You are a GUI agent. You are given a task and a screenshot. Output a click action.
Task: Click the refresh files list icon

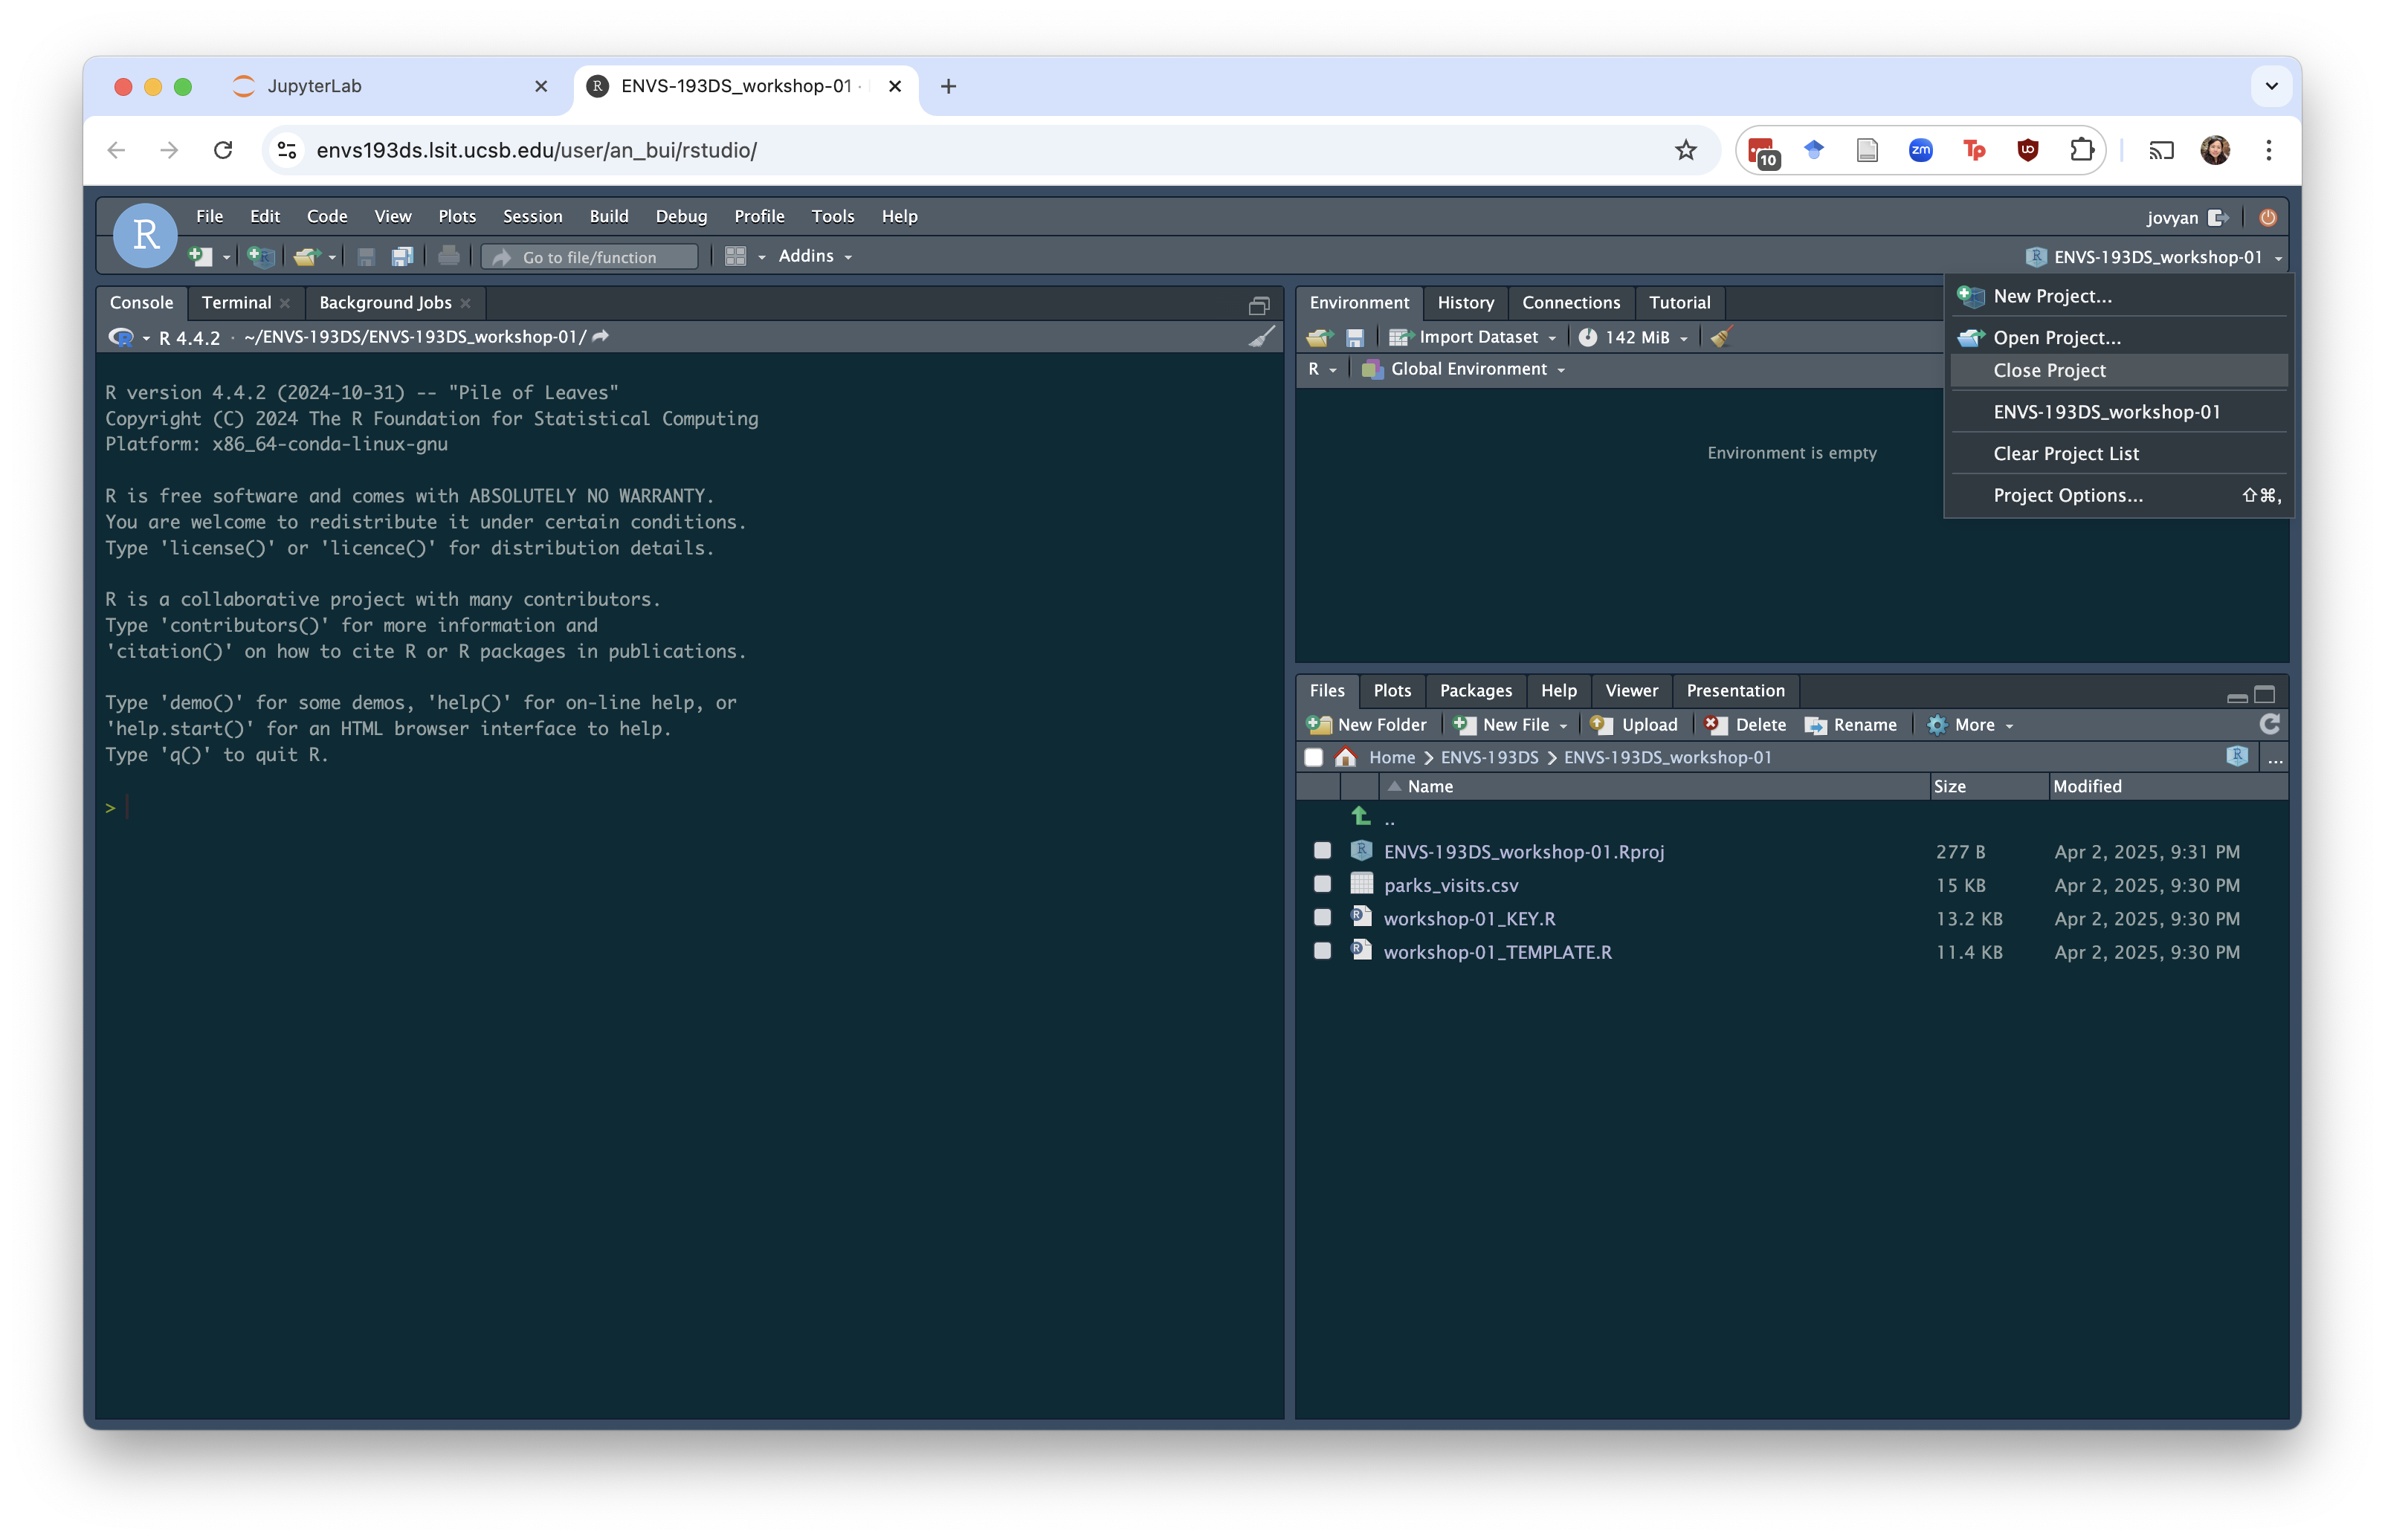point(2269,724)
